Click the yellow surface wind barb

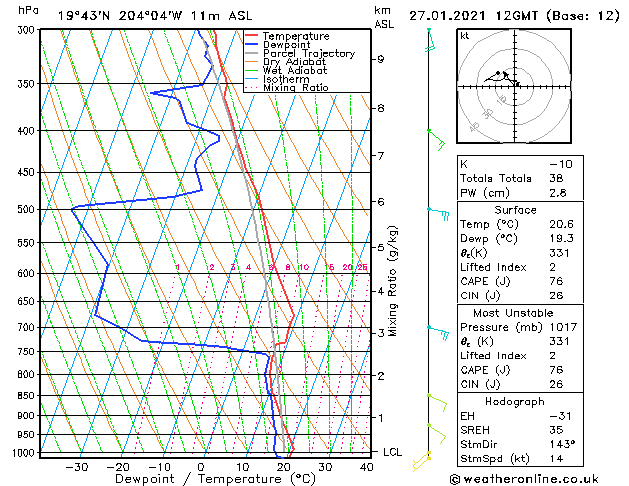point(422,461)
